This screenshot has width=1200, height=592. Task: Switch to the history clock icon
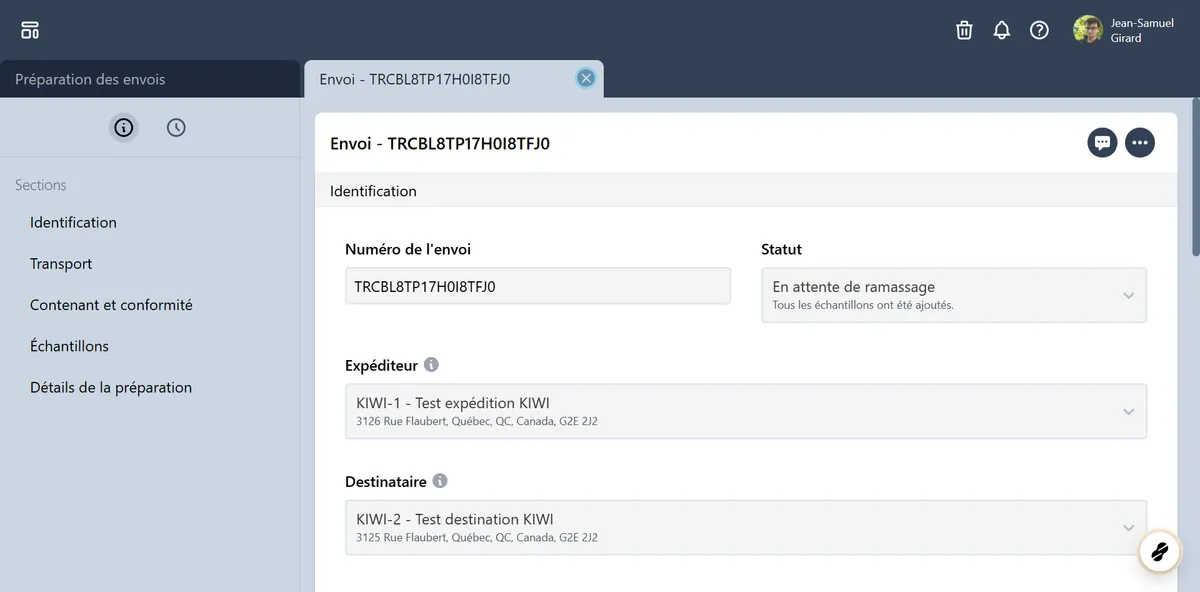[x=176, y=128]
